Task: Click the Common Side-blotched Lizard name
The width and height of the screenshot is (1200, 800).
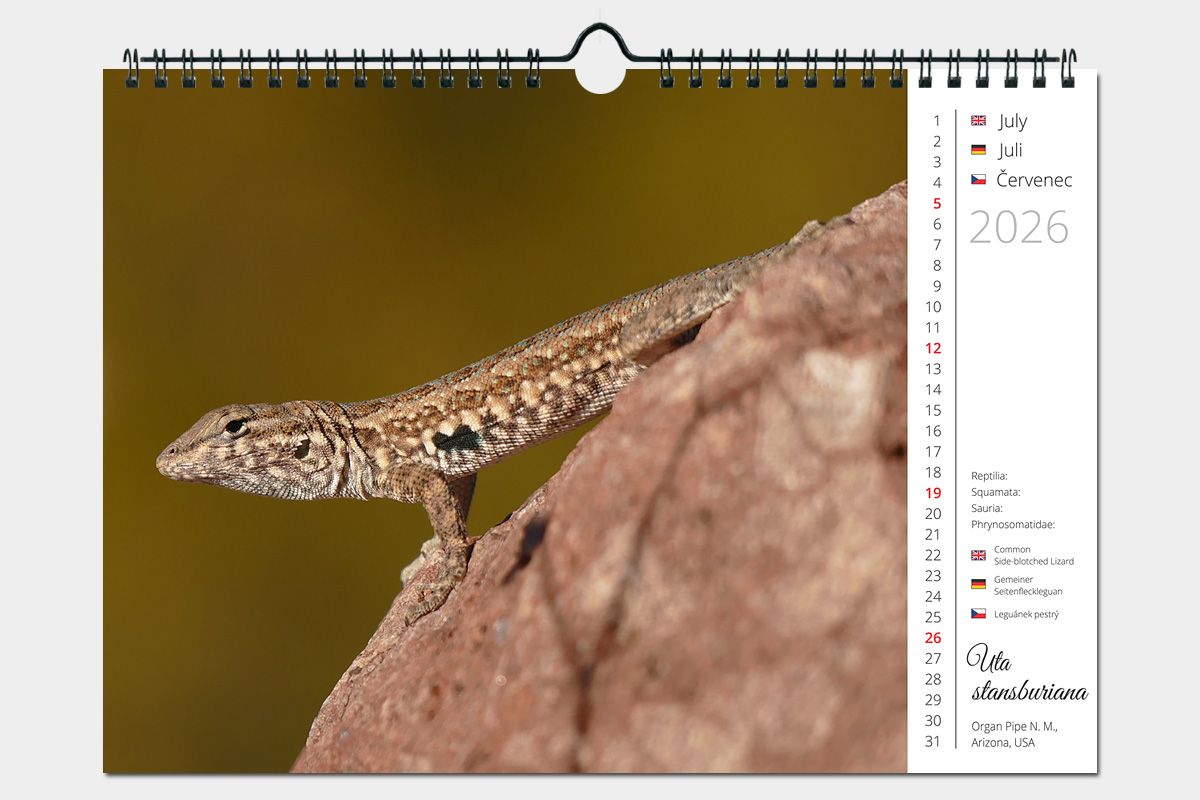Action: tap(1034, 555)
